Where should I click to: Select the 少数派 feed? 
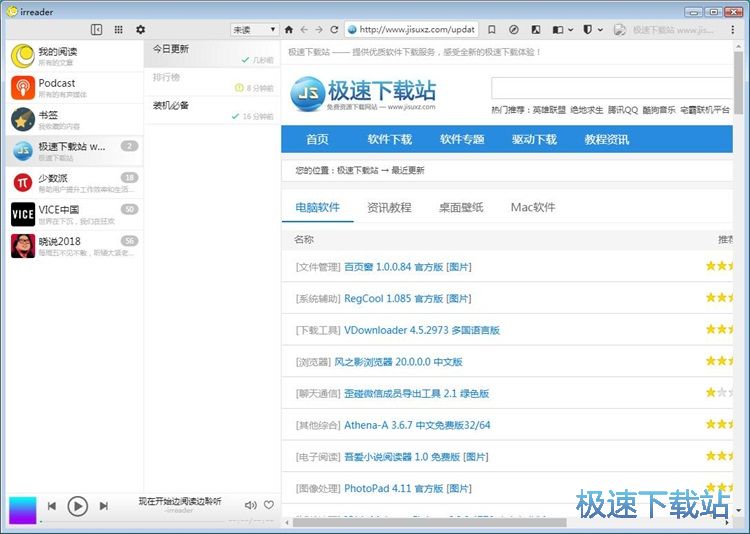point(75,182)
